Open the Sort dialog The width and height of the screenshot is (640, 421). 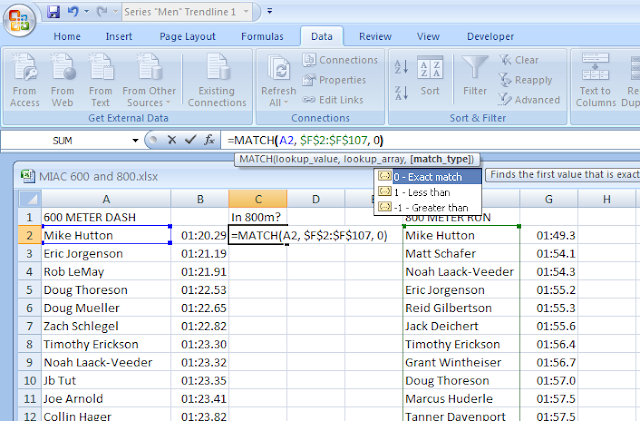430,76
